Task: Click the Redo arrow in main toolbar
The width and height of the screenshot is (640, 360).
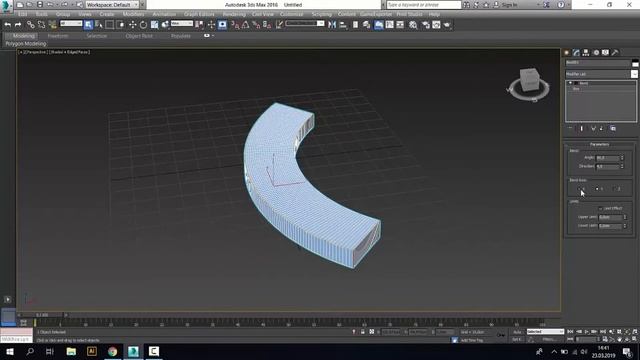Action: 18,25
